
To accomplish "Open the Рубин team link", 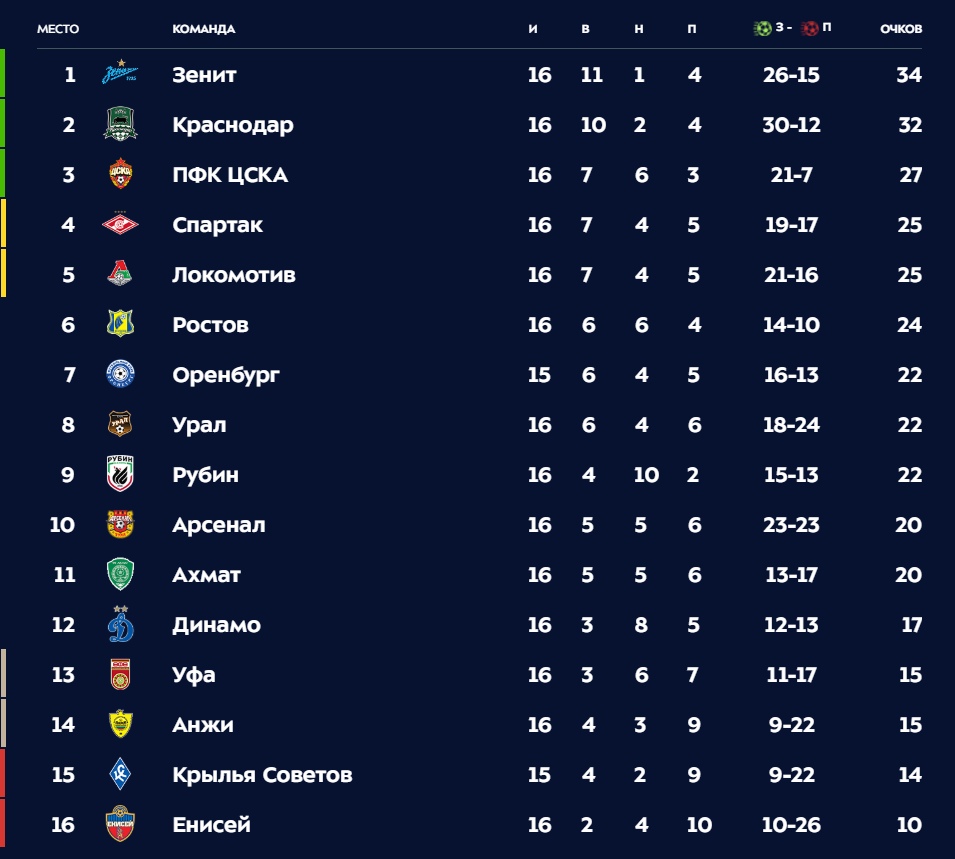I will pyautogui.click(x=205, y=475).
